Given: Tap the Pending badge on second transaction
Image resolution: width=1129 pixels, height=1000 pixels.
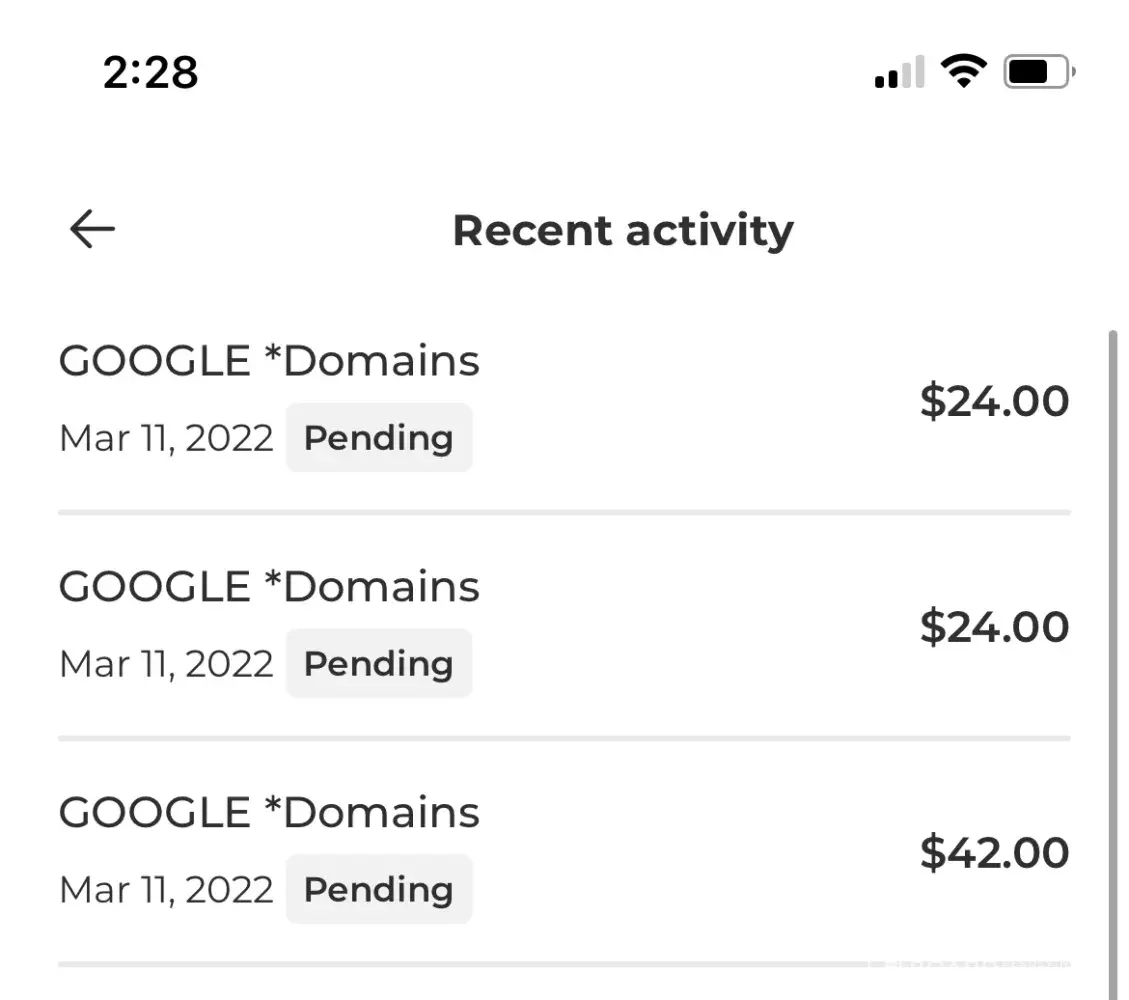Looking at the screenshot, I should tap(379, 664).
